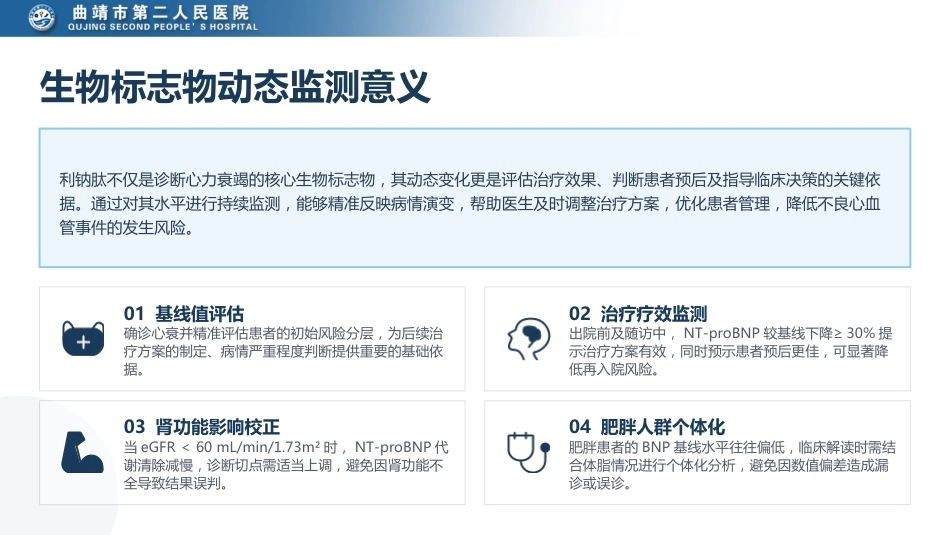Click the hospital logo emblem in header
The image size is (950, 535).
tap(42, 18)
